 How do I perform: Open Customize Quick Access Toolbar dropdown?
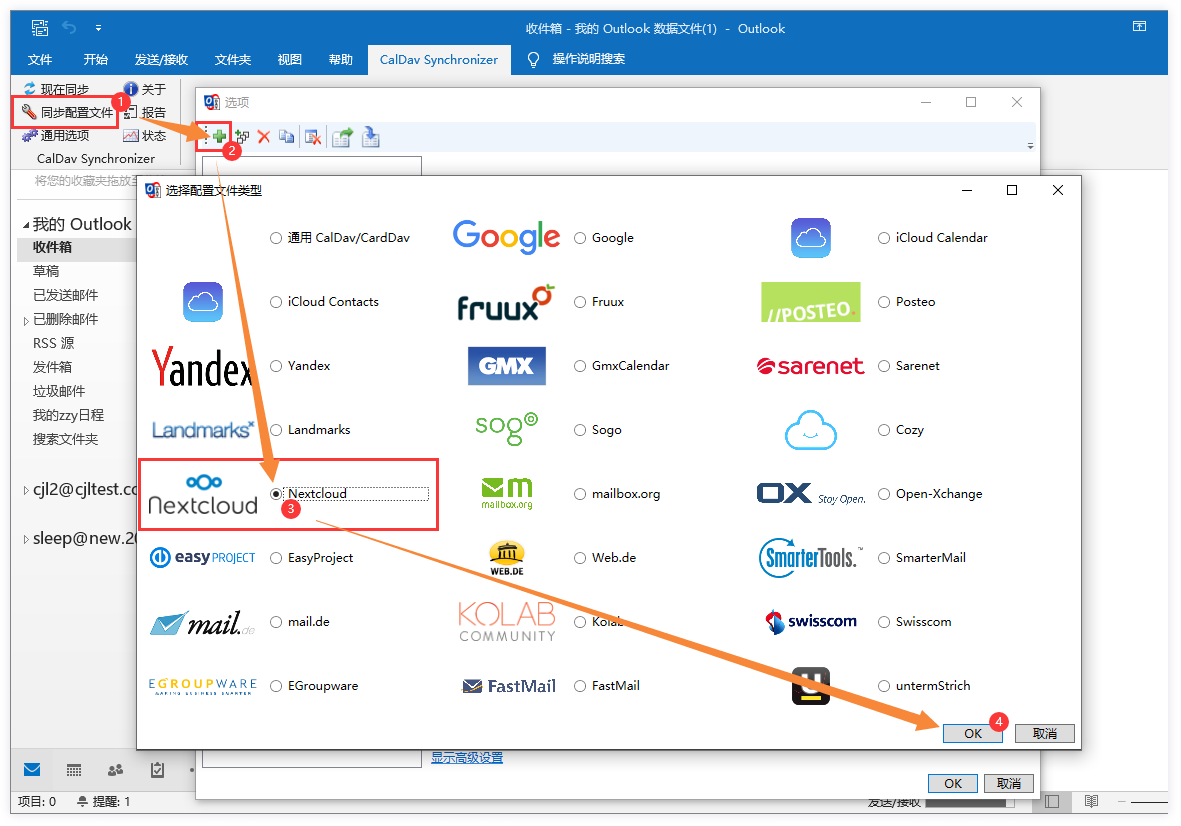coord(99,28)
